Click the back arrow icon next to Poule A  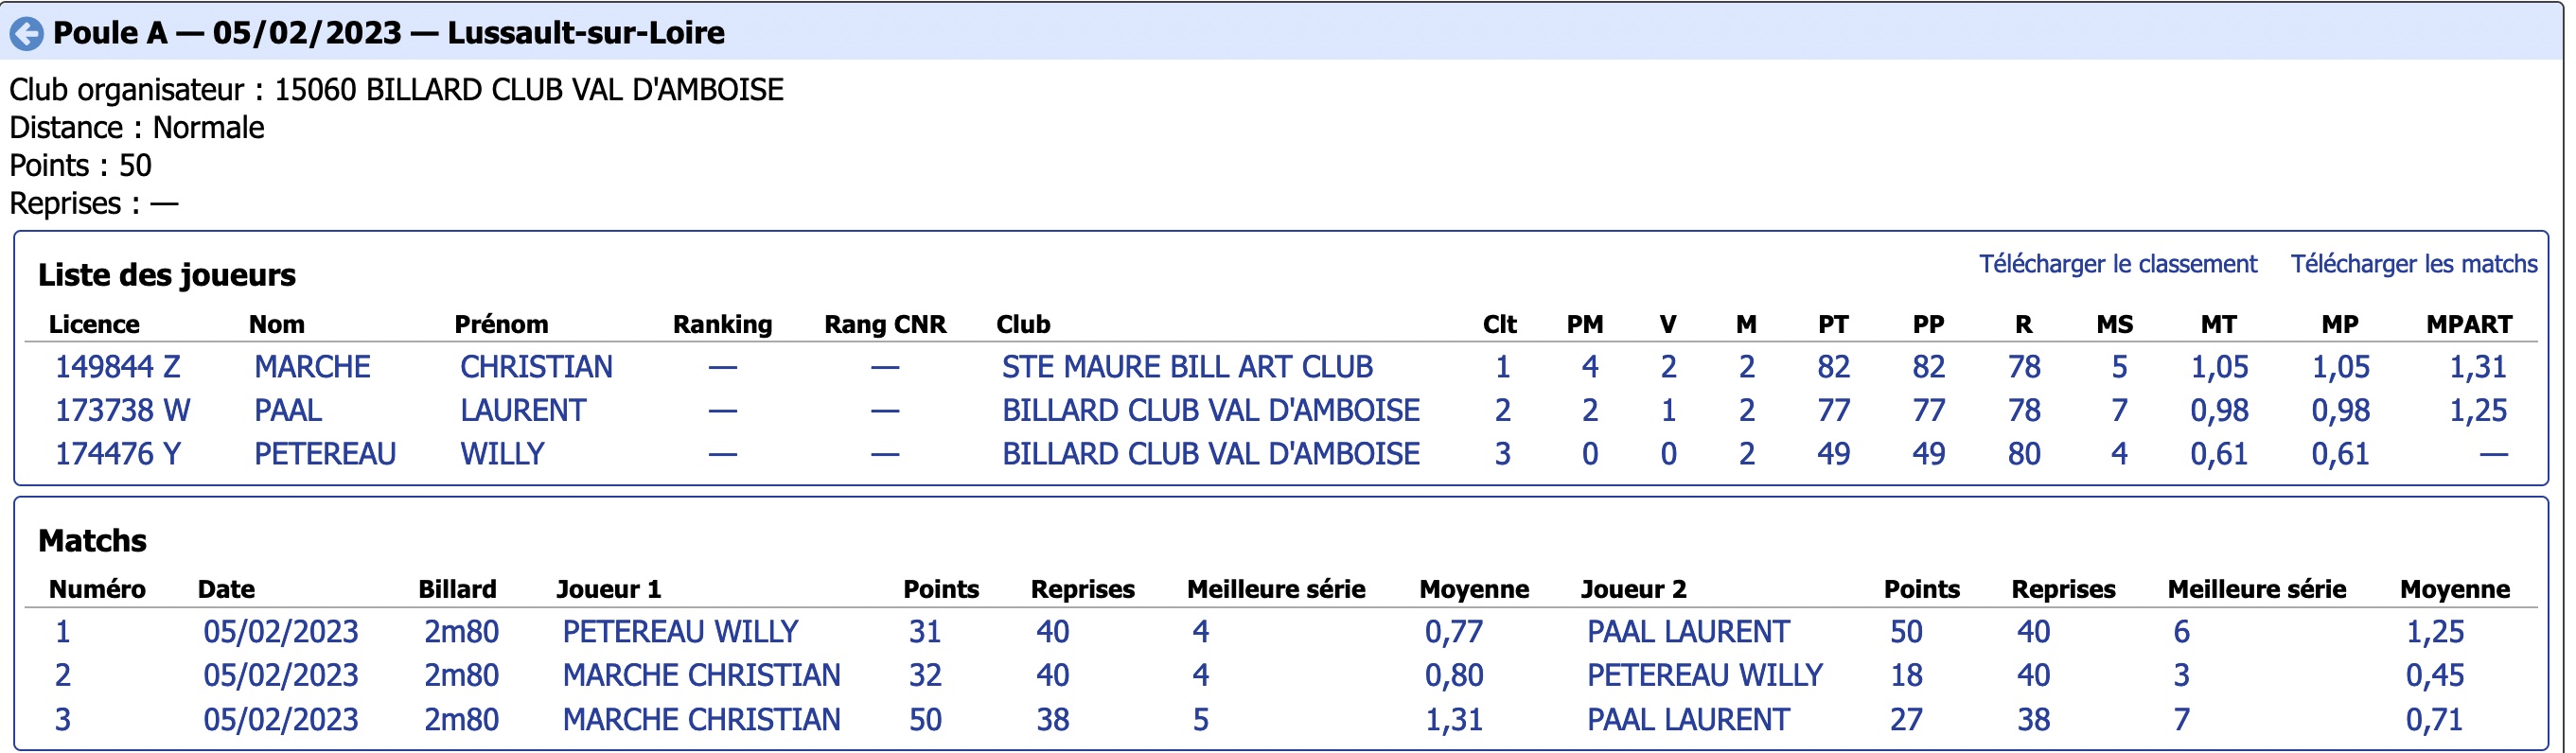coord(26,34)
